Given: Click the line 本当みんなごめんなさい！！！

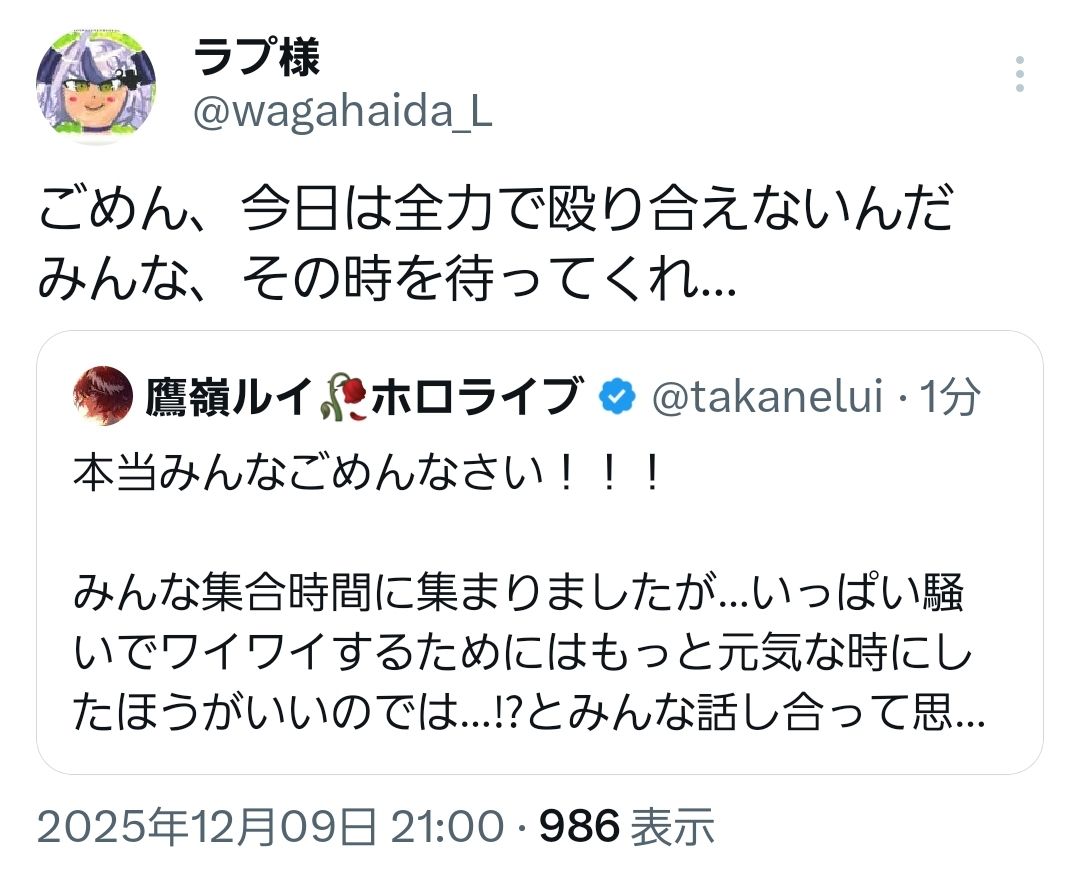Looking at the screenshot, I should click(x=368, y=473).
